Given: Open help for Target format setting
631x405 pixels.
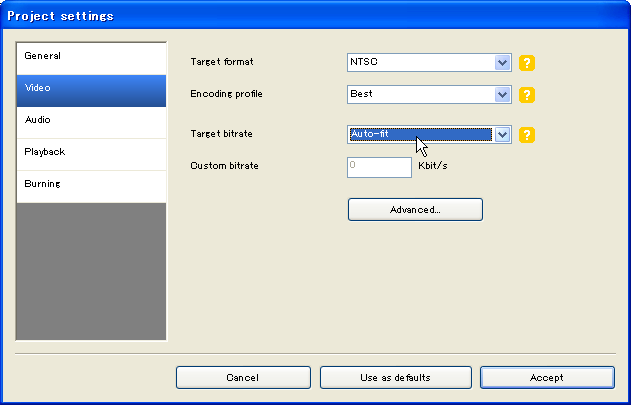Looking at the screenshot, I should click(x=527, y=63).
